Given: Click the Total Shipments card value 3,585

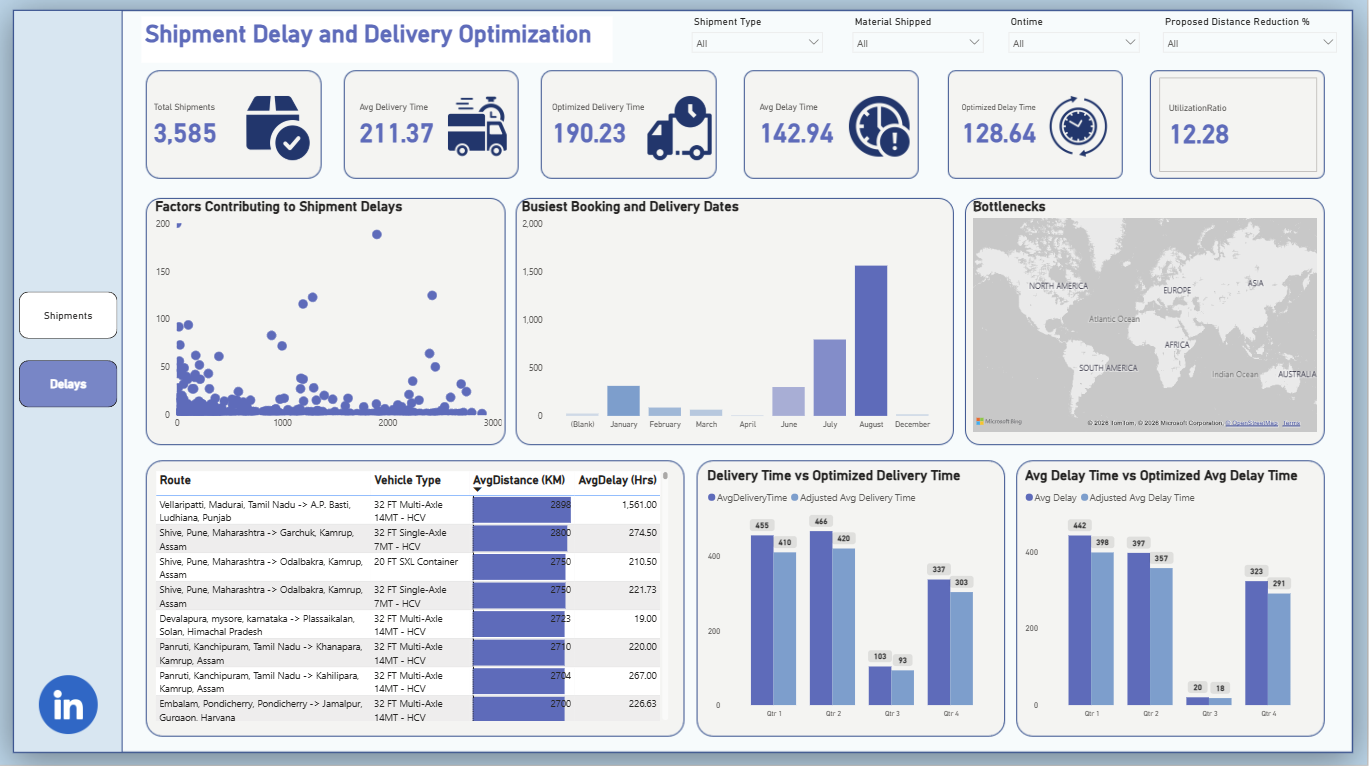Looking at the screenshot, I should pyautogui.click(x=185, y=133).
